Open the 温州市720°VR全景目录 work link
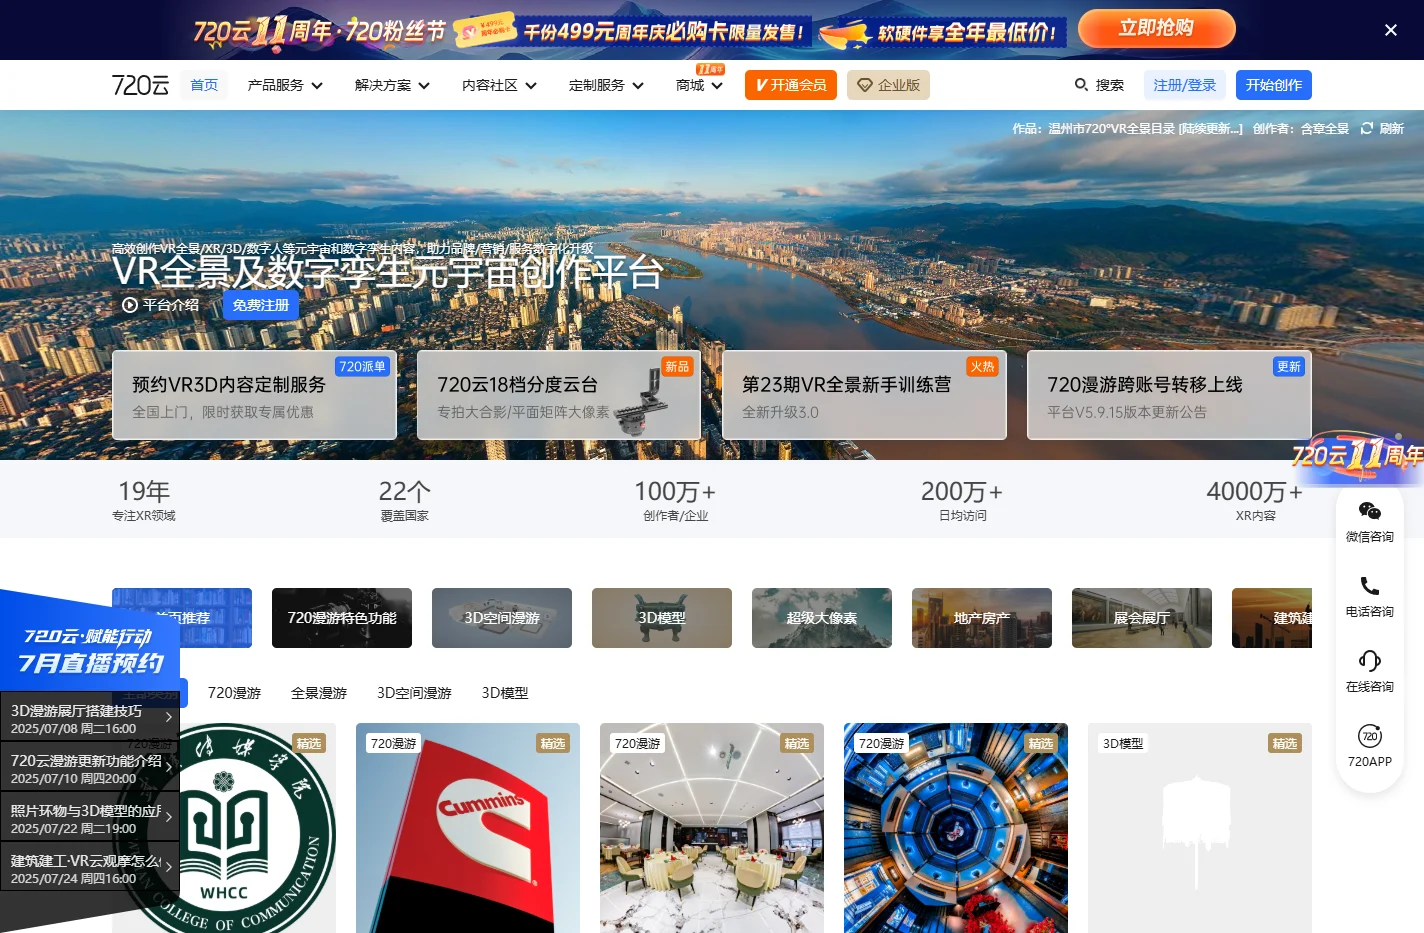 (x=1145, y=128)
